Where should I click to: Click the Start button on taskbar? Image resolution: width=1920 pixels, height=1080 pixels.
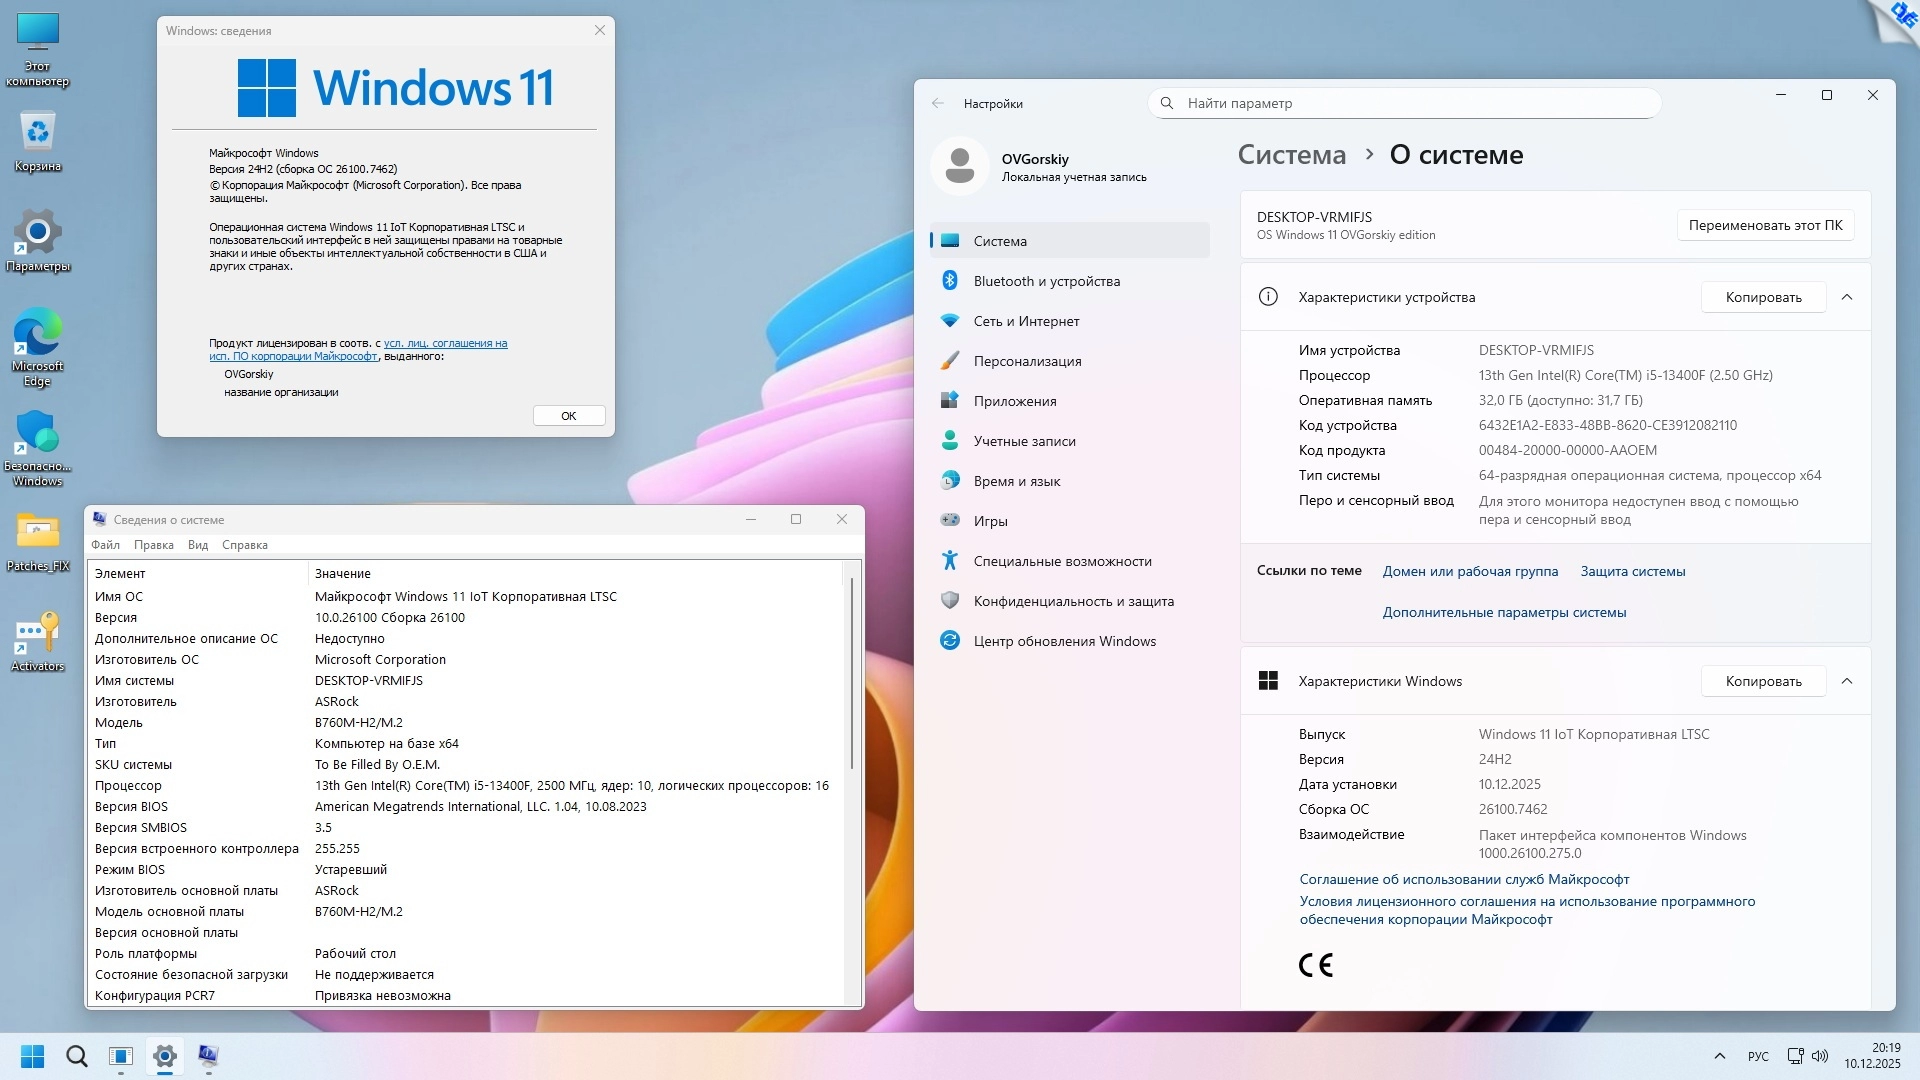pyautogui.click(x=32, y=1057)
